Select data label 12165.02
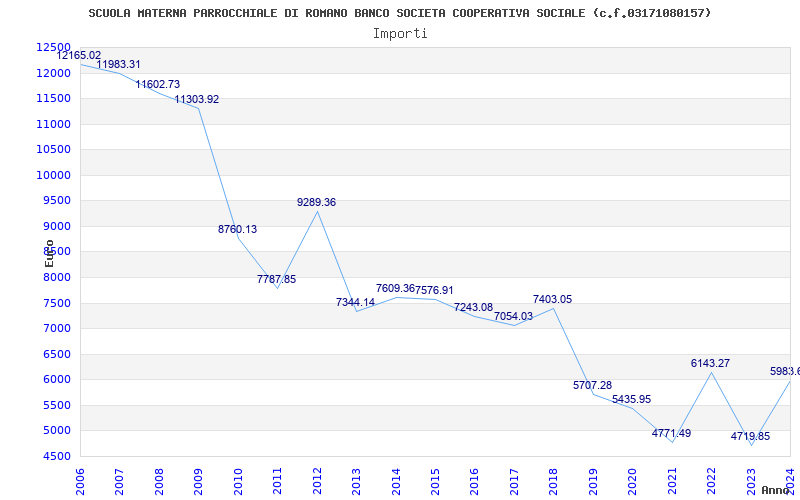Viewport: 800px width, 500px height. point(79,55)
